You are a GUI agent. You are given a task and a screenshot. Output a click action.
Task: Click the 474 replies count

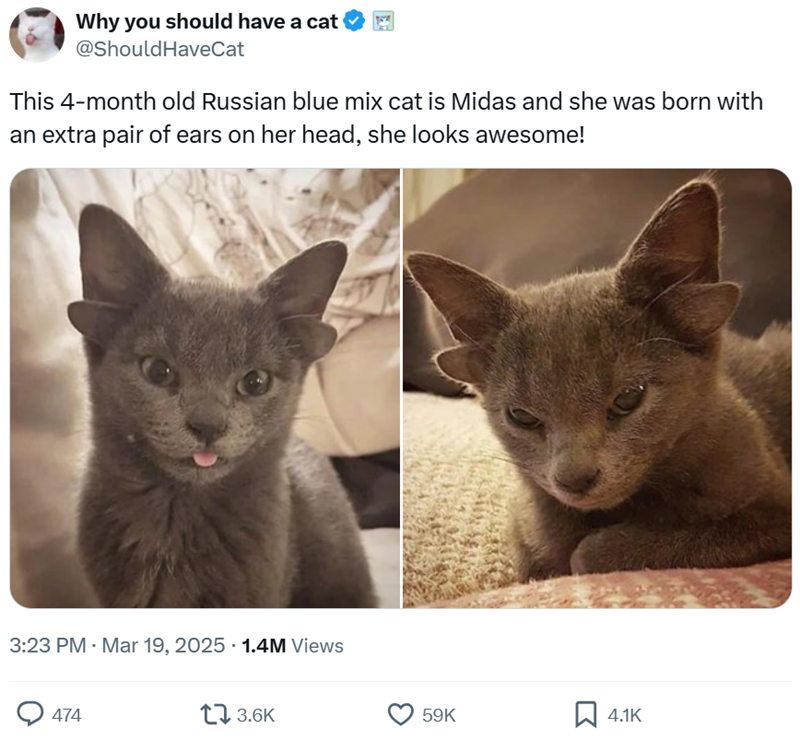tap(66, 715)
